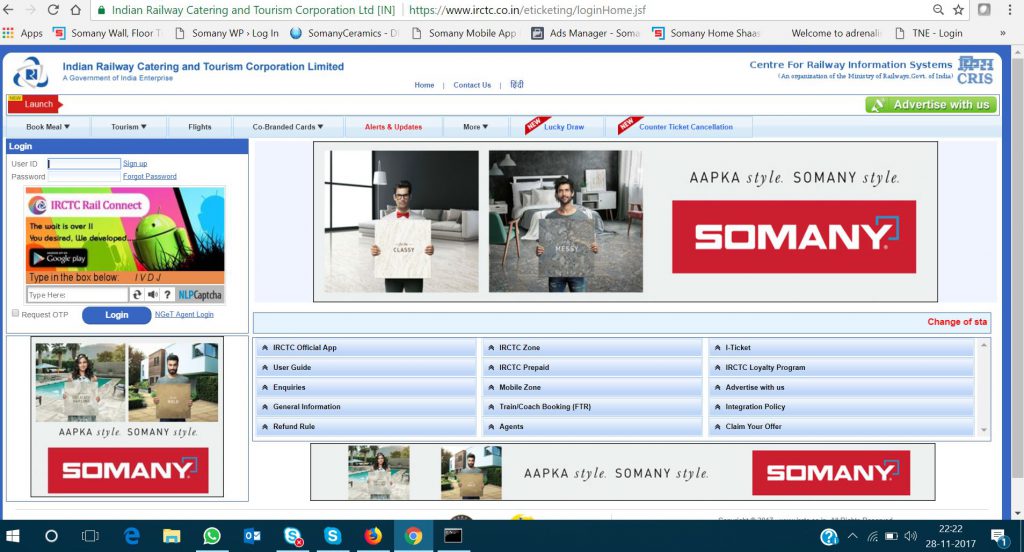Image resolution: width=1024 pixels, height=552 pixels.
Task: Click the Home link in header
Action: 424,85
